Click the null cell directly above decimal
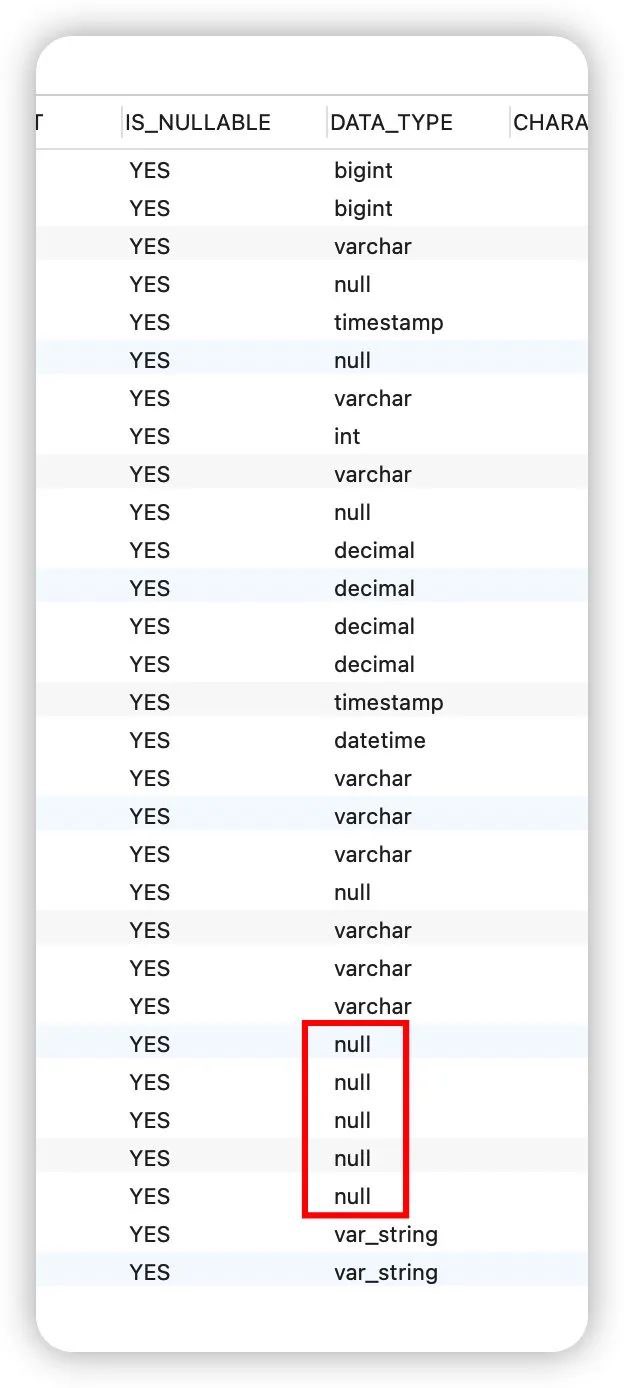The height and width of the screenshot is (1388, 624). coord(353,512)
